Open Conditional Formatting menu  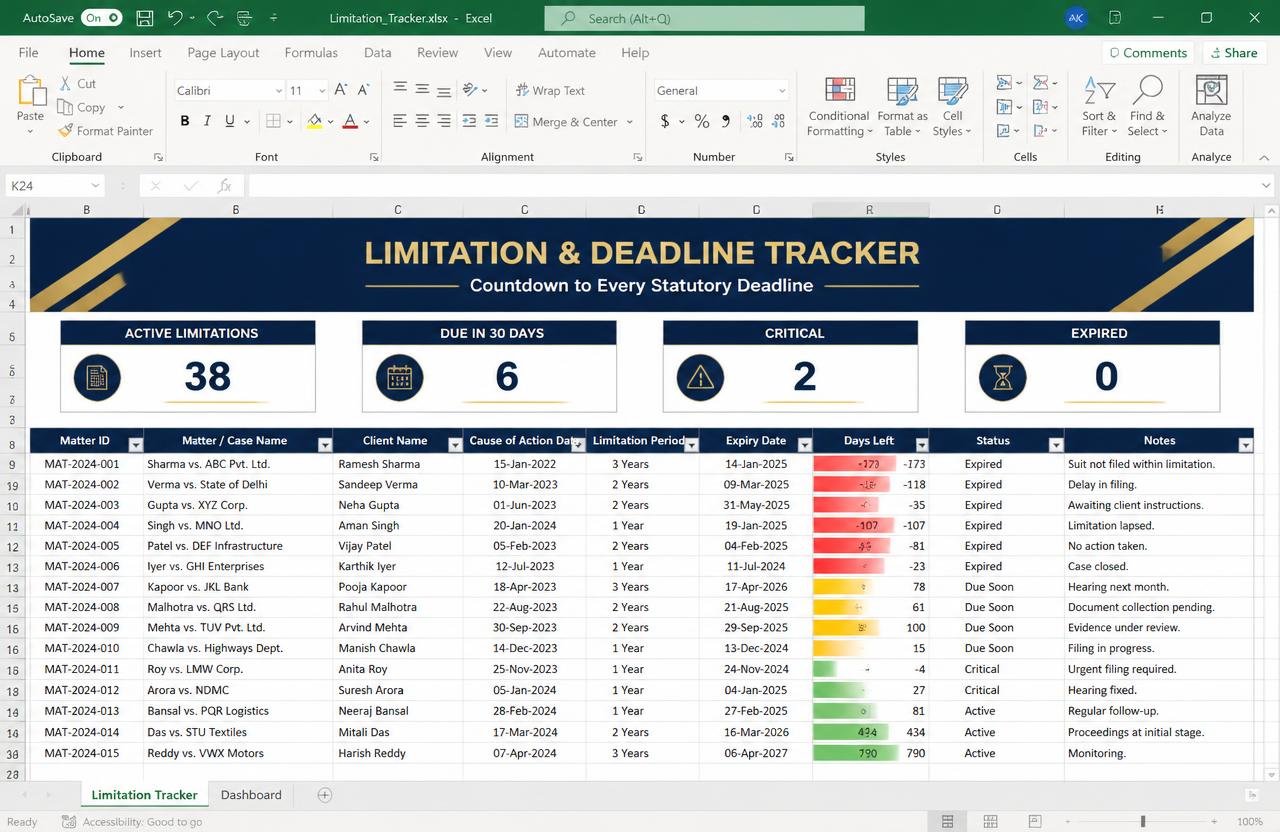(840, 107)
